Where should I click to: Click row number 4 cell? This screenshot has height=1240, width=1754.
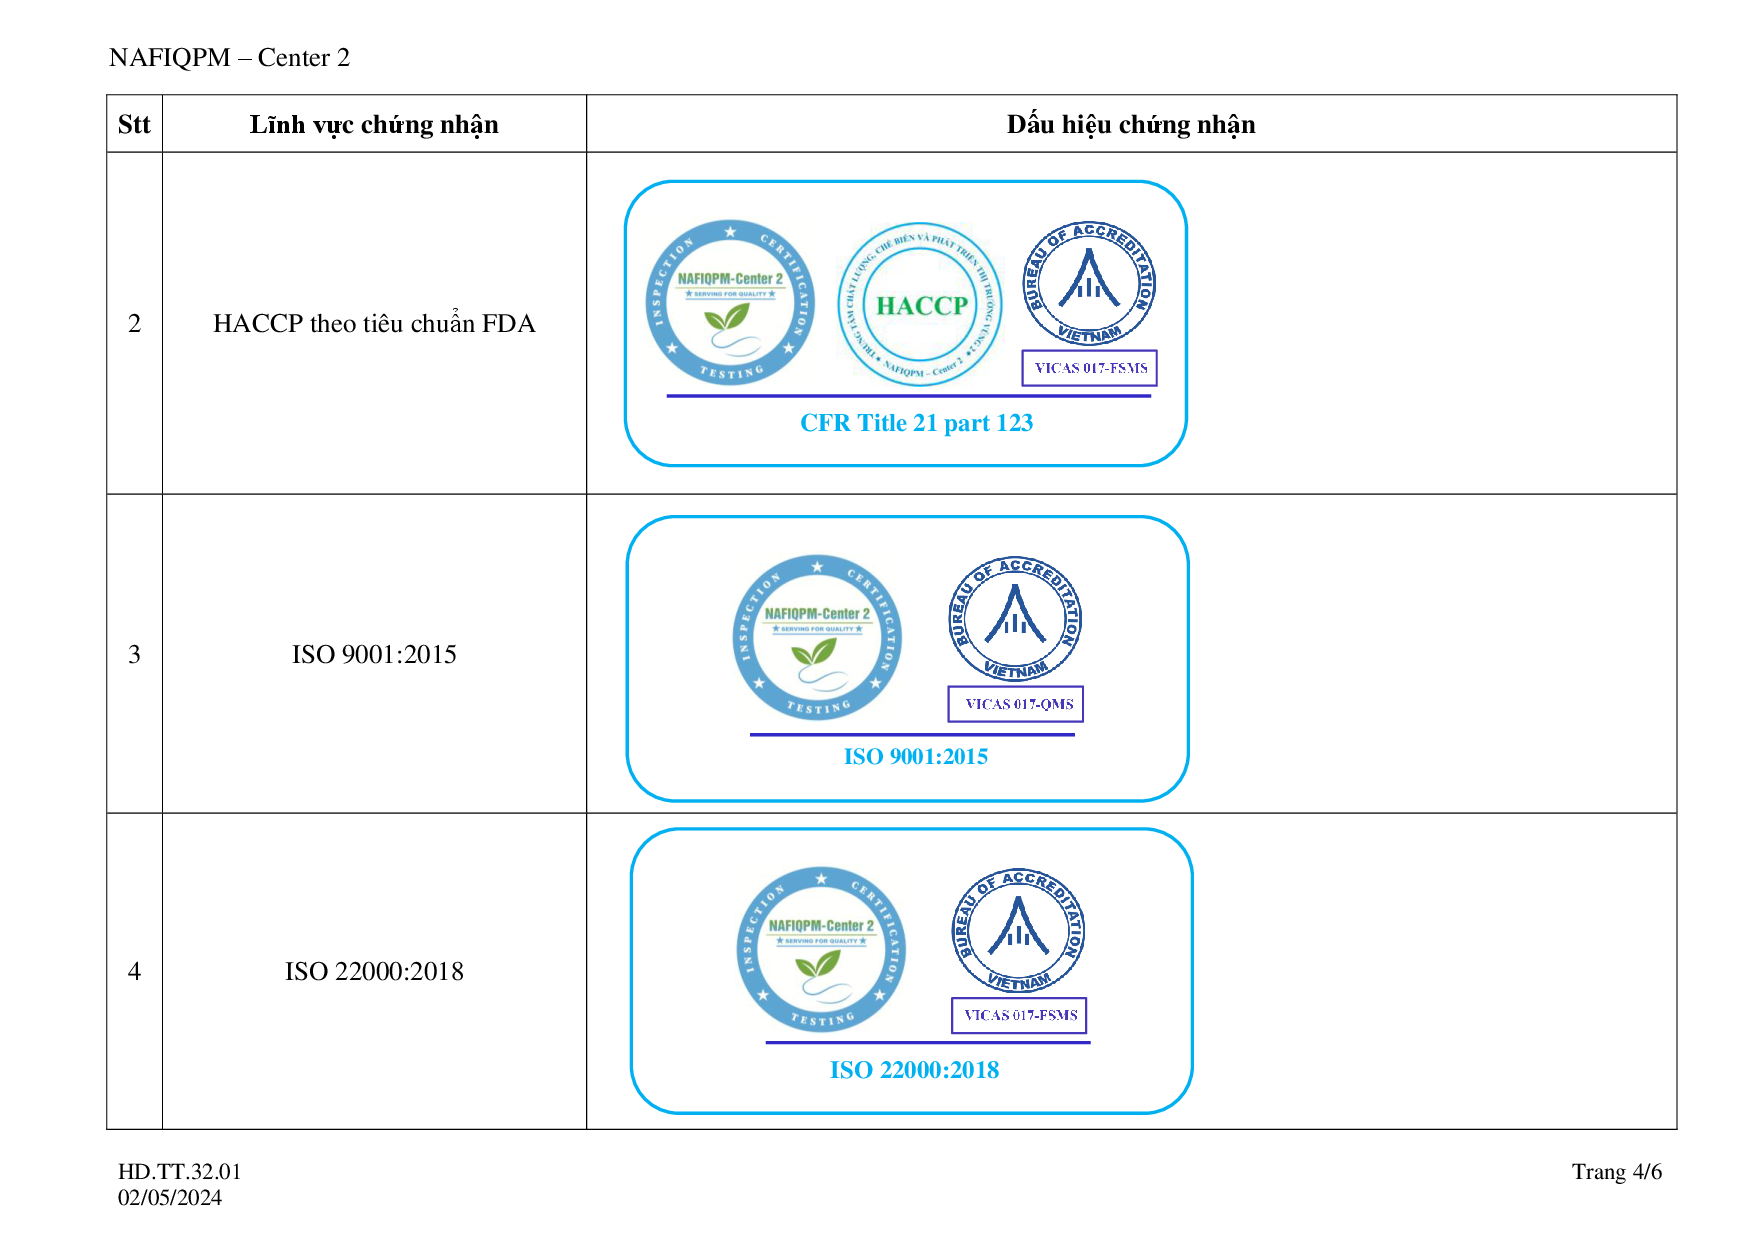135,972
